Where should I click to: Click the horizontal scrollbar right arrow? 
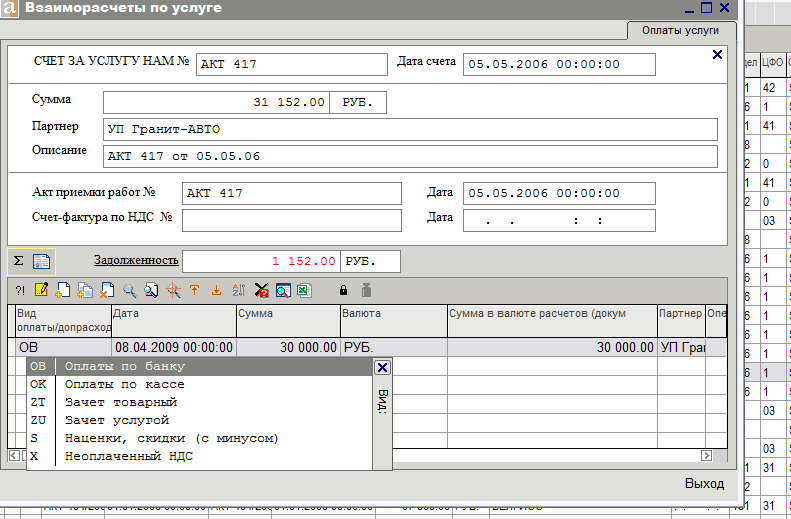706,456
